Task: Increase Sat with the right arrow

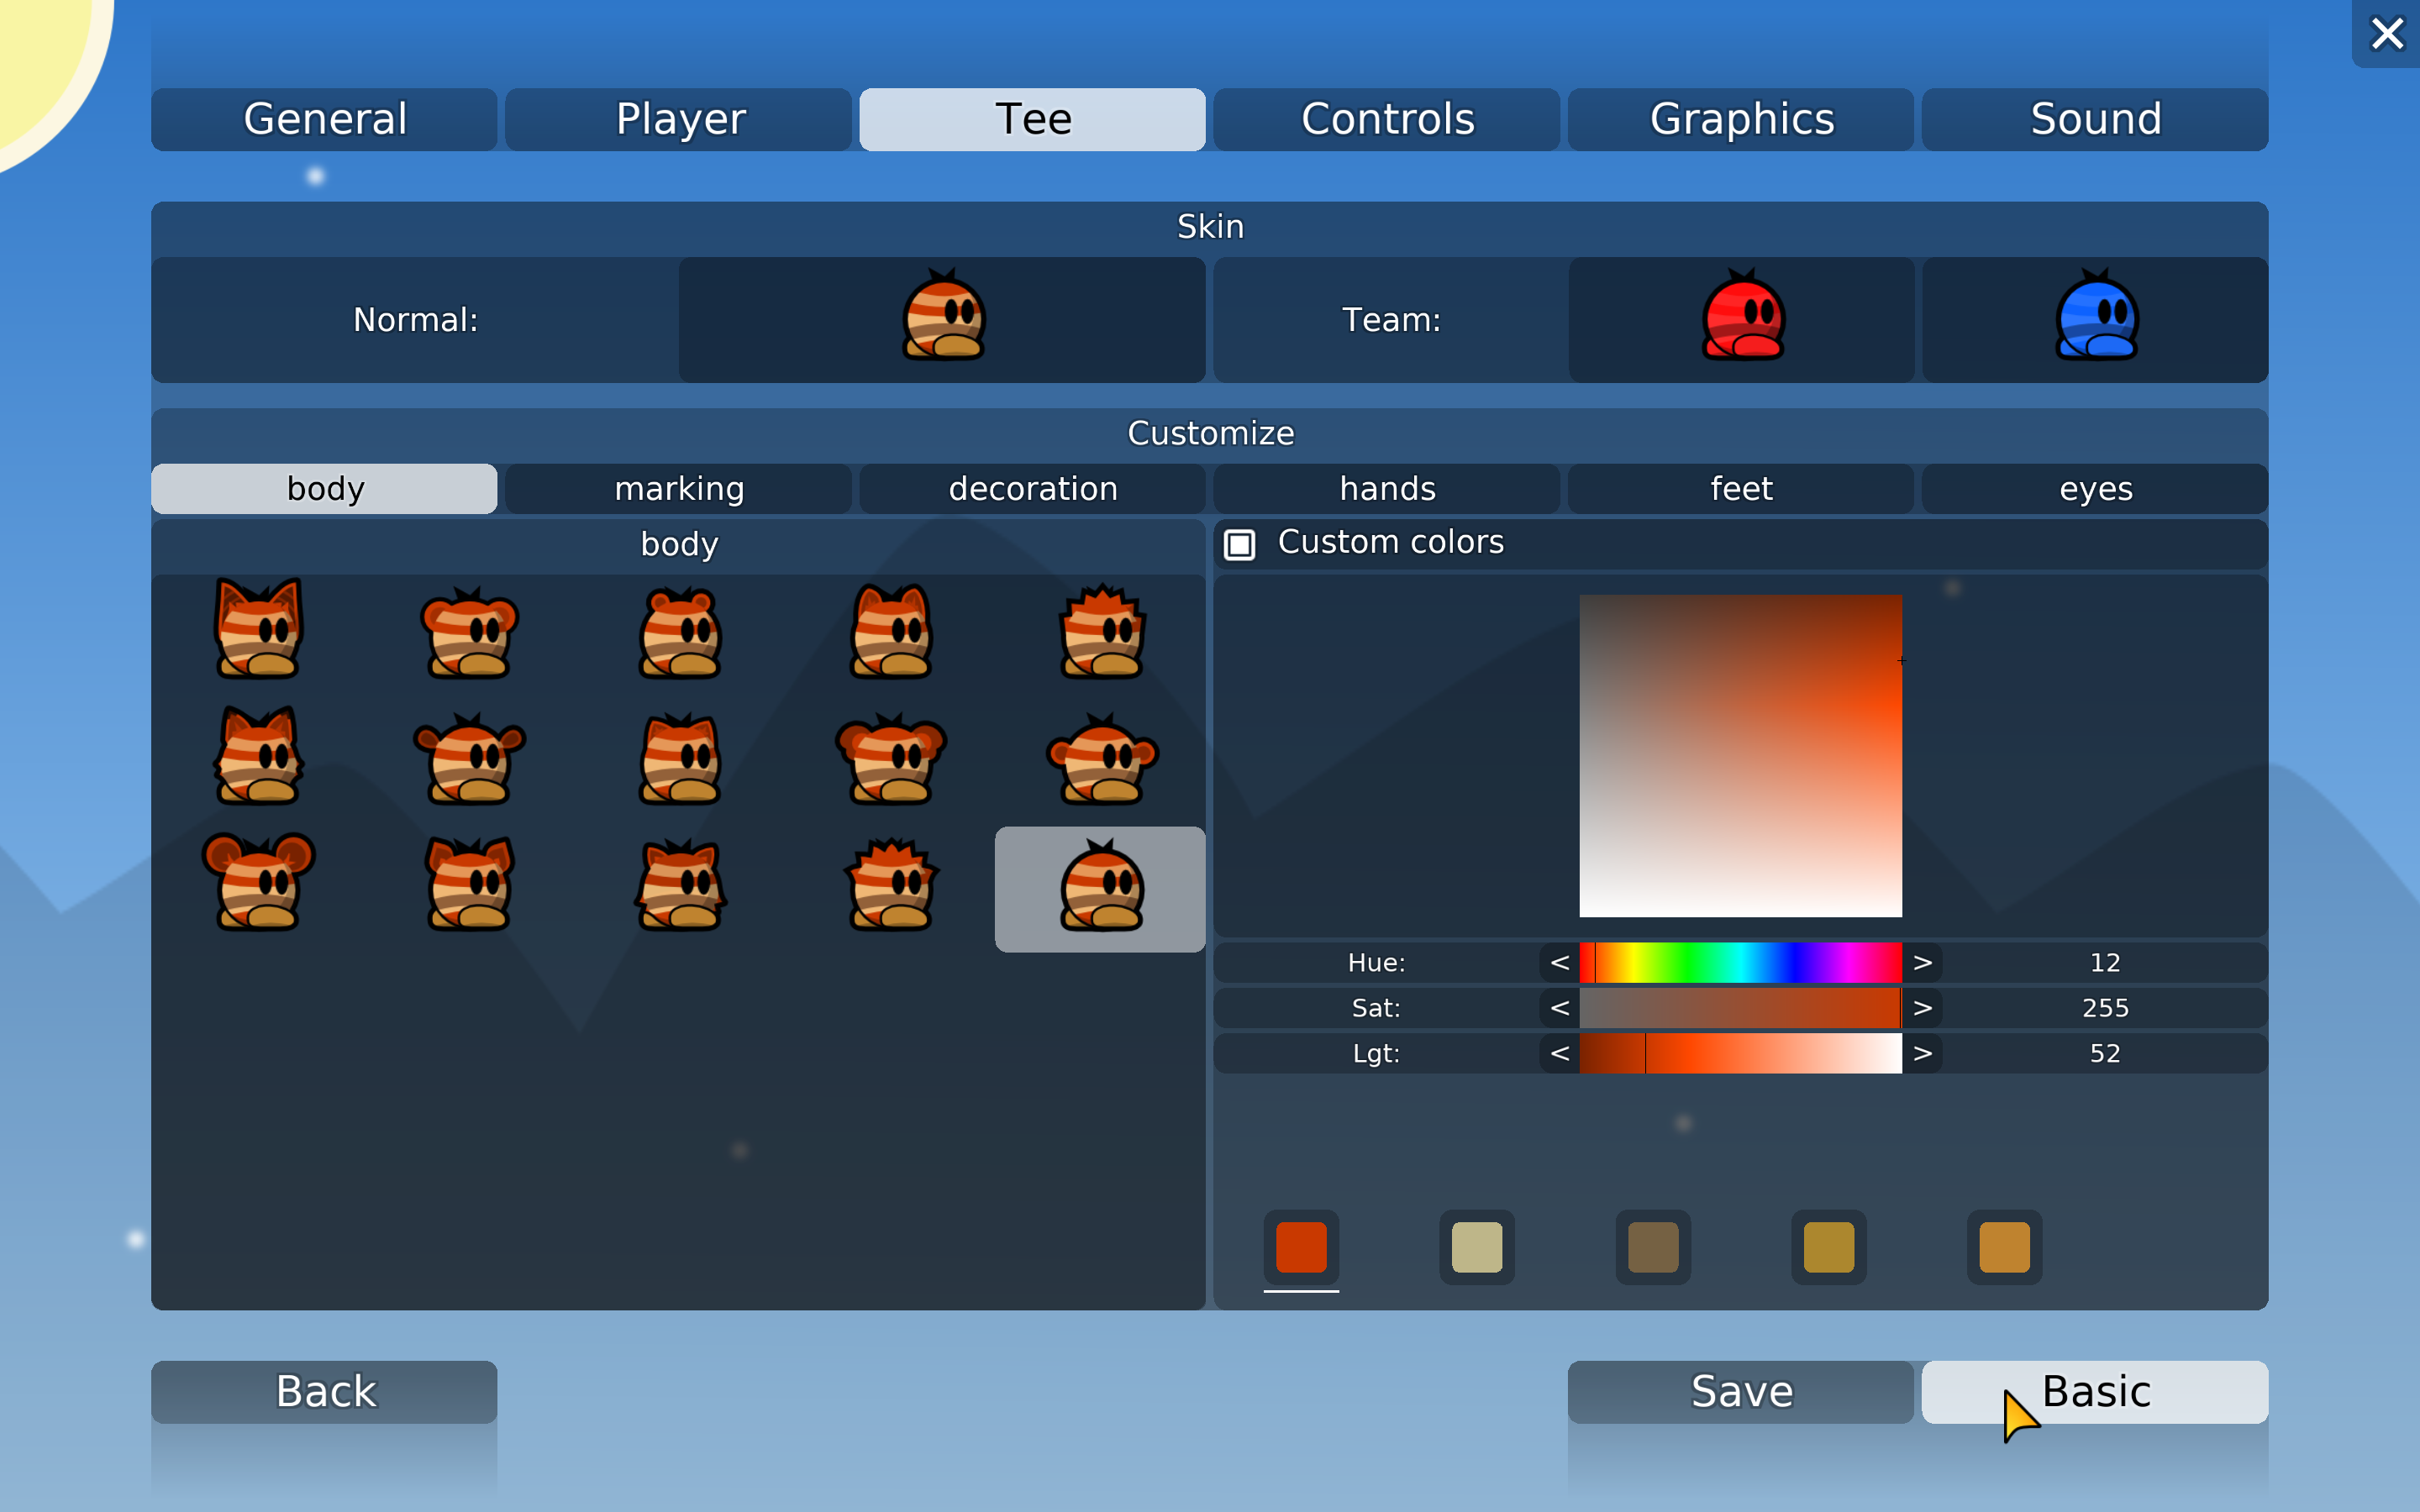Action: coord(1922,1008)
